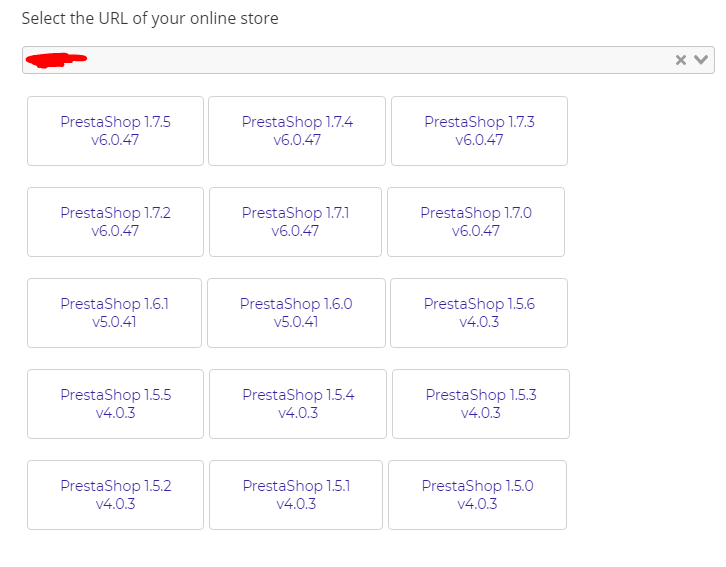Choose the PrestaShop 1.5.2 option

[115, 495]
